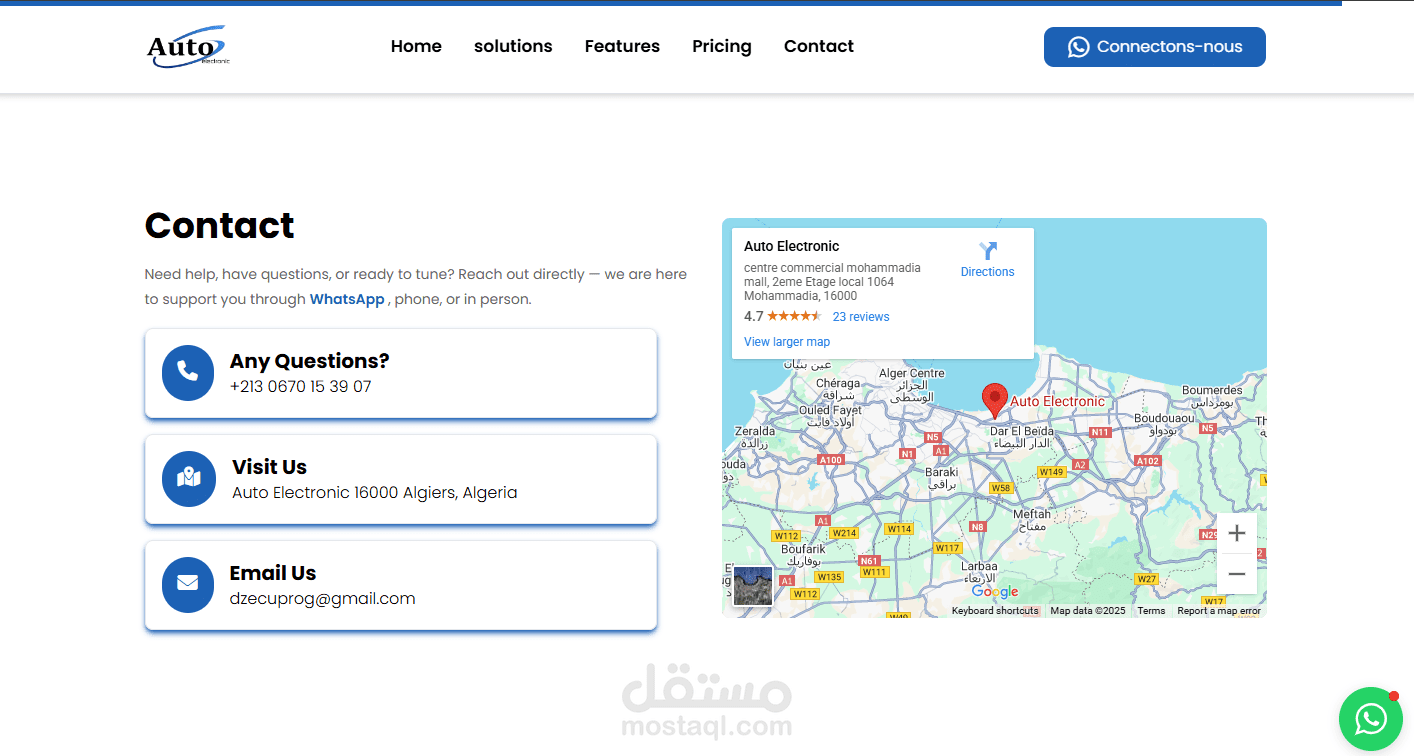Navigate to Pricing in the header
This screenshot has height=756, width=1414.
point(722,46)
